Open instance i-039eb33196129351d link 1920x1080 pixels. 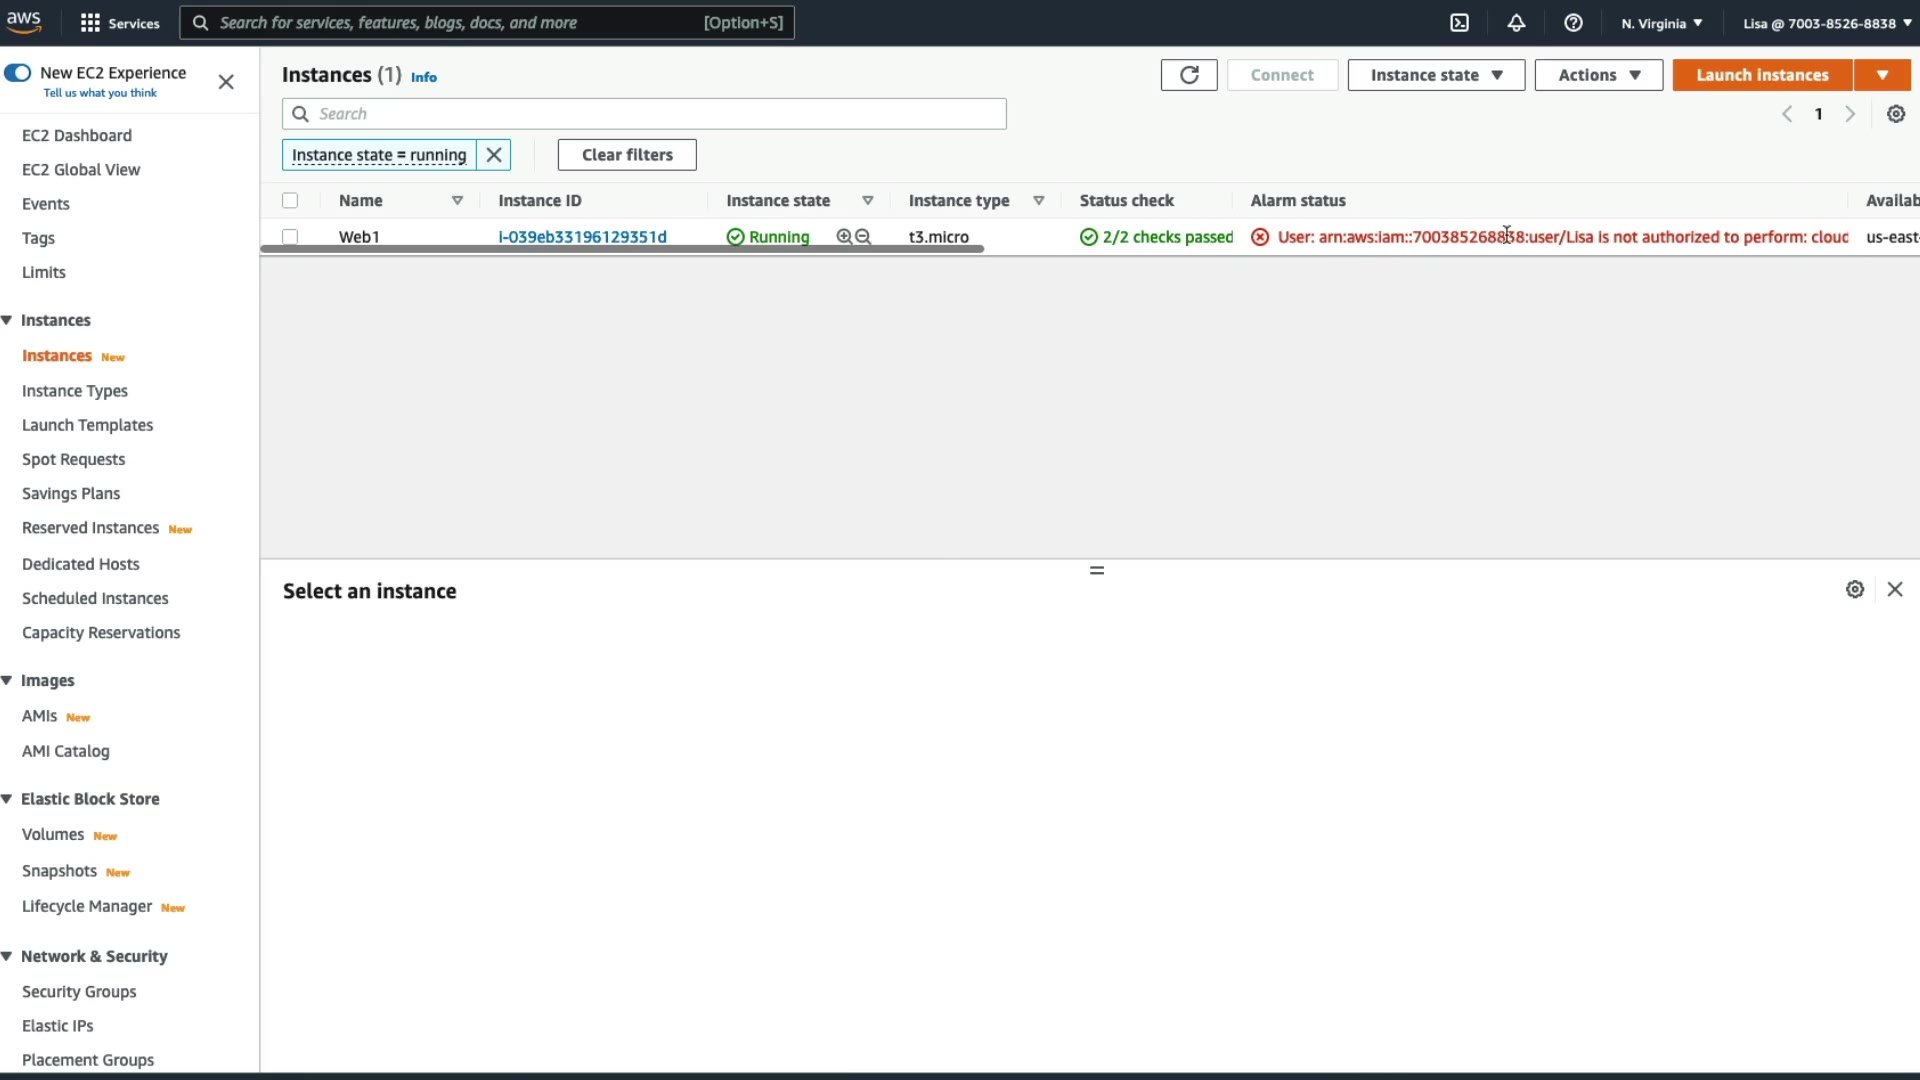point(582,237)
